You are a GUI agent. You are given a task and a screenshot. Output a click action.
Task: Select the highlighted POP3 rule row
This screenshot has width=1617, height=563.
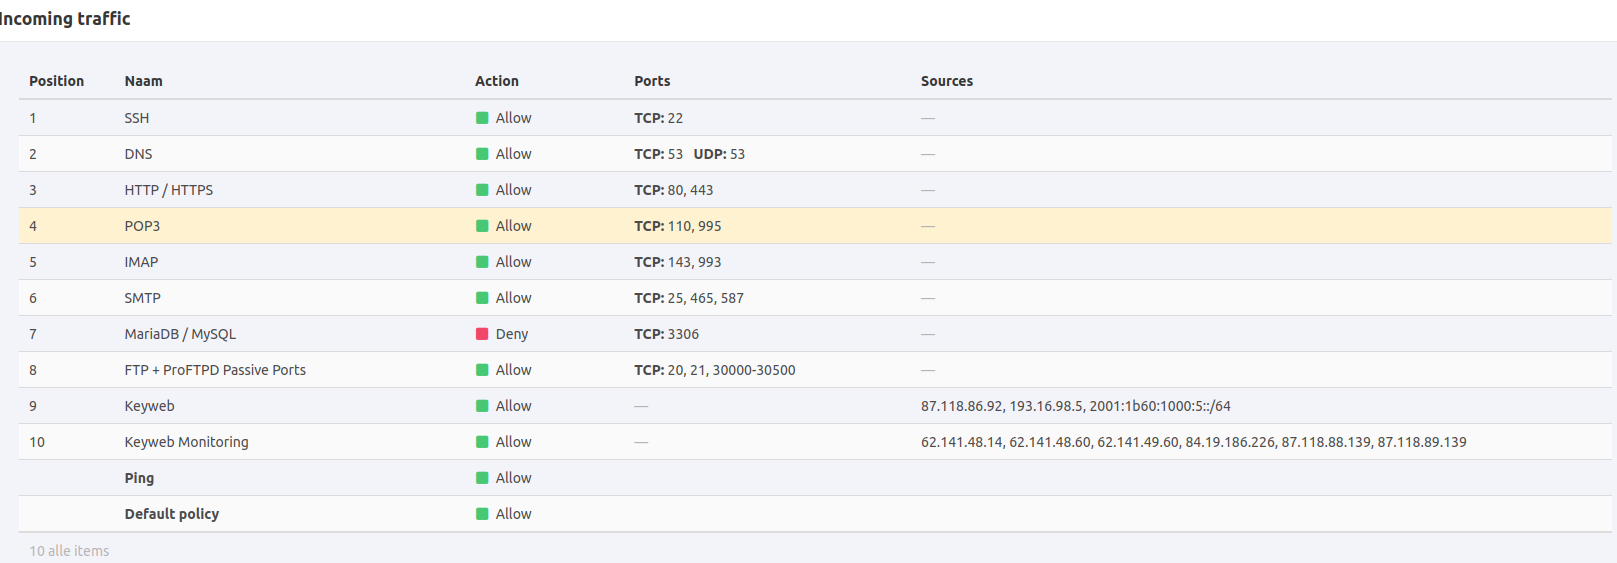click(142, 226)
